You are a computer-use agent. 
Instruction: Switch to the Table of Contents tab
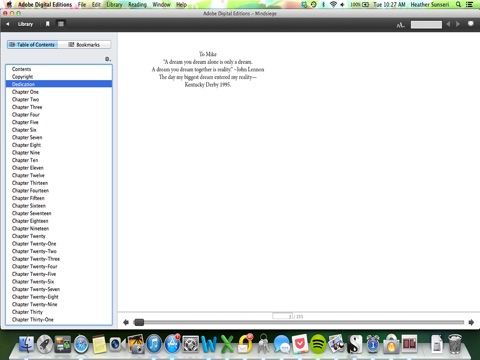pyautogui.click(x=32, y=45)
